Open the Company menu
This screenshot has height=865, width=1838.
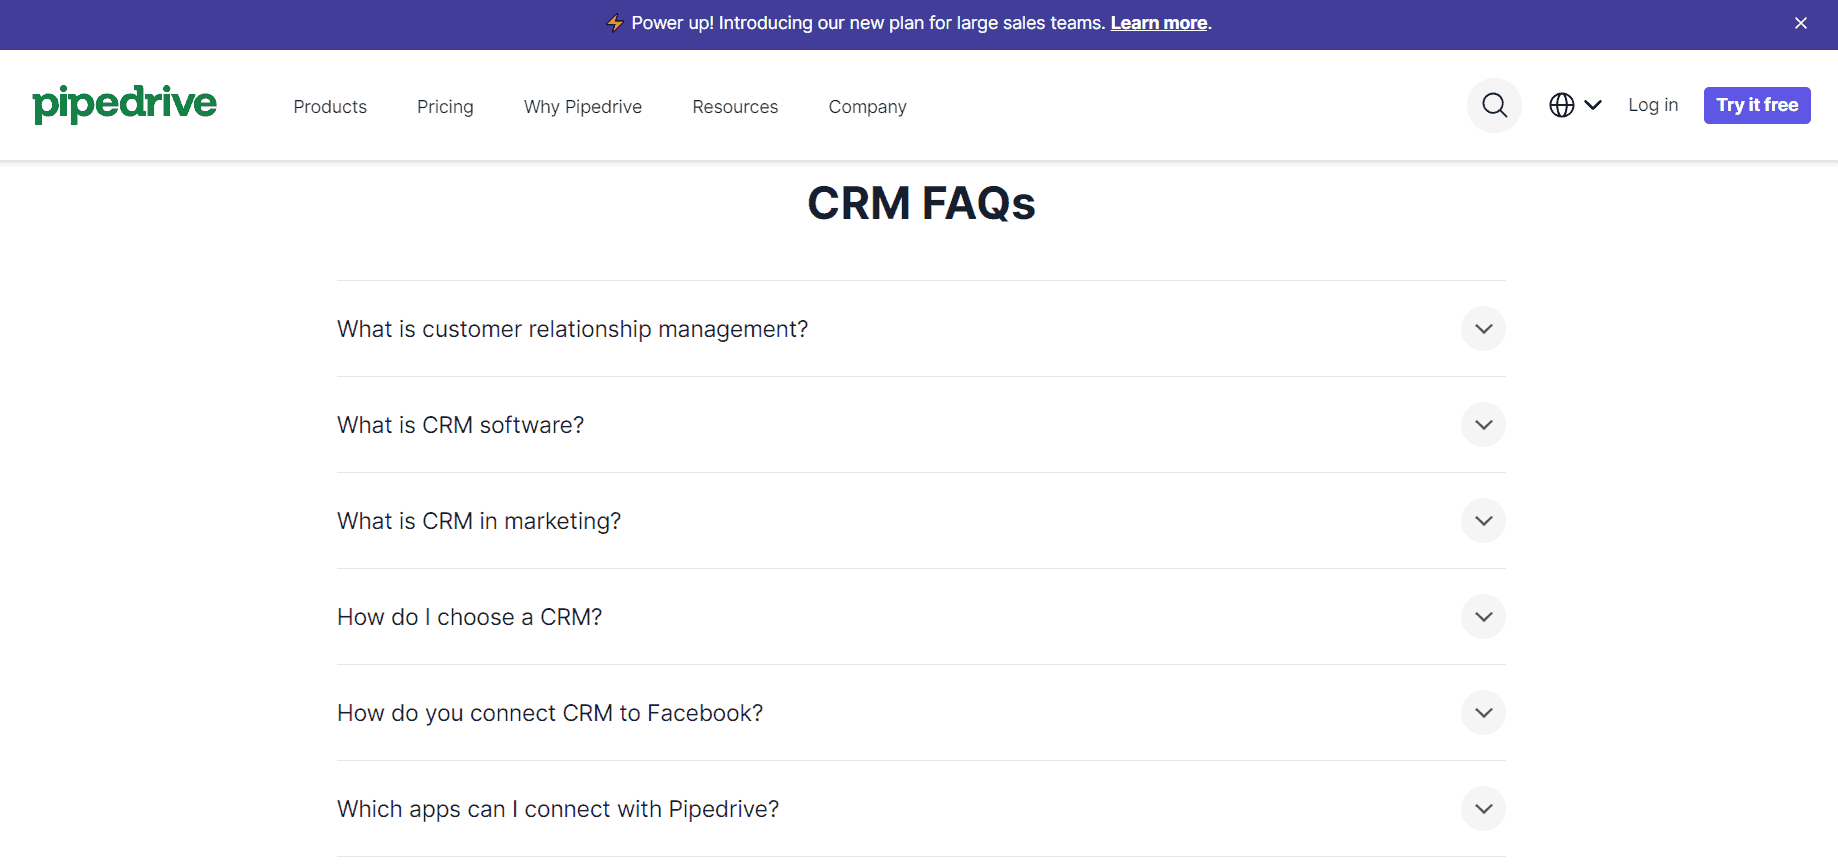coord(867,107)
